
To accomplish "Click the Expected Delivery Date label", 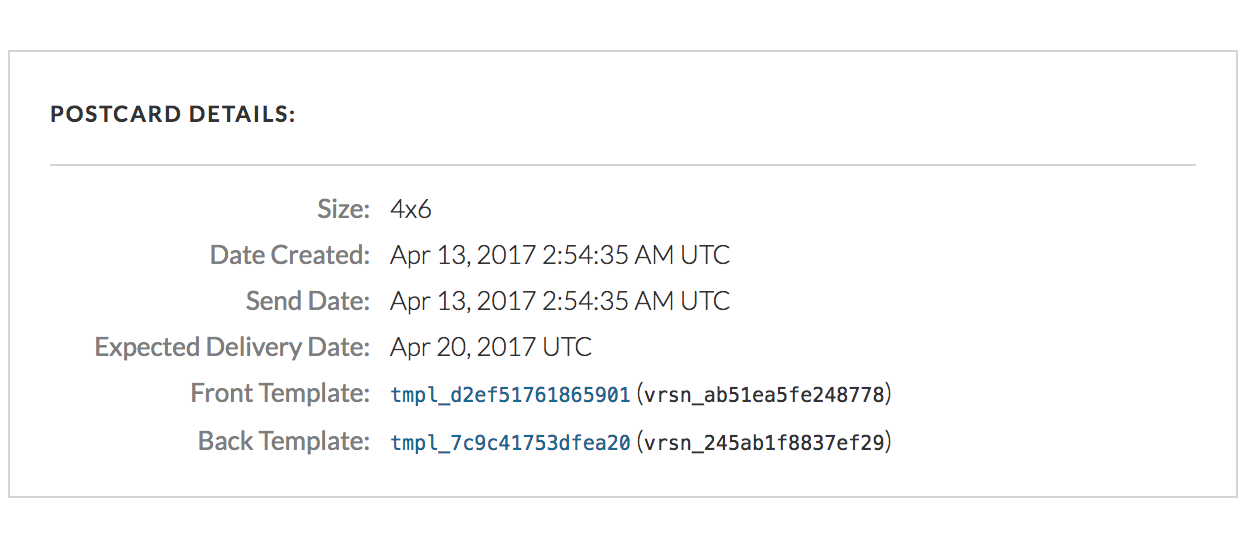I will pyautogui.click(x=233, y=347).
